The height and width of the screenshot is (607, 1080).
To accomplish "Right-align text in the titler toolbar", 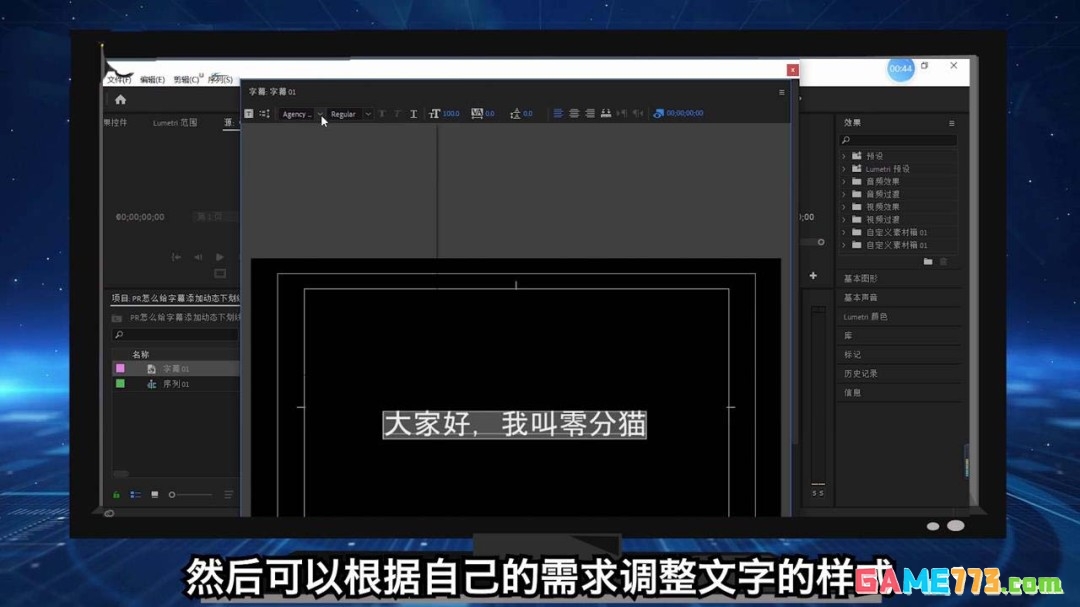I will click(589, 113).
